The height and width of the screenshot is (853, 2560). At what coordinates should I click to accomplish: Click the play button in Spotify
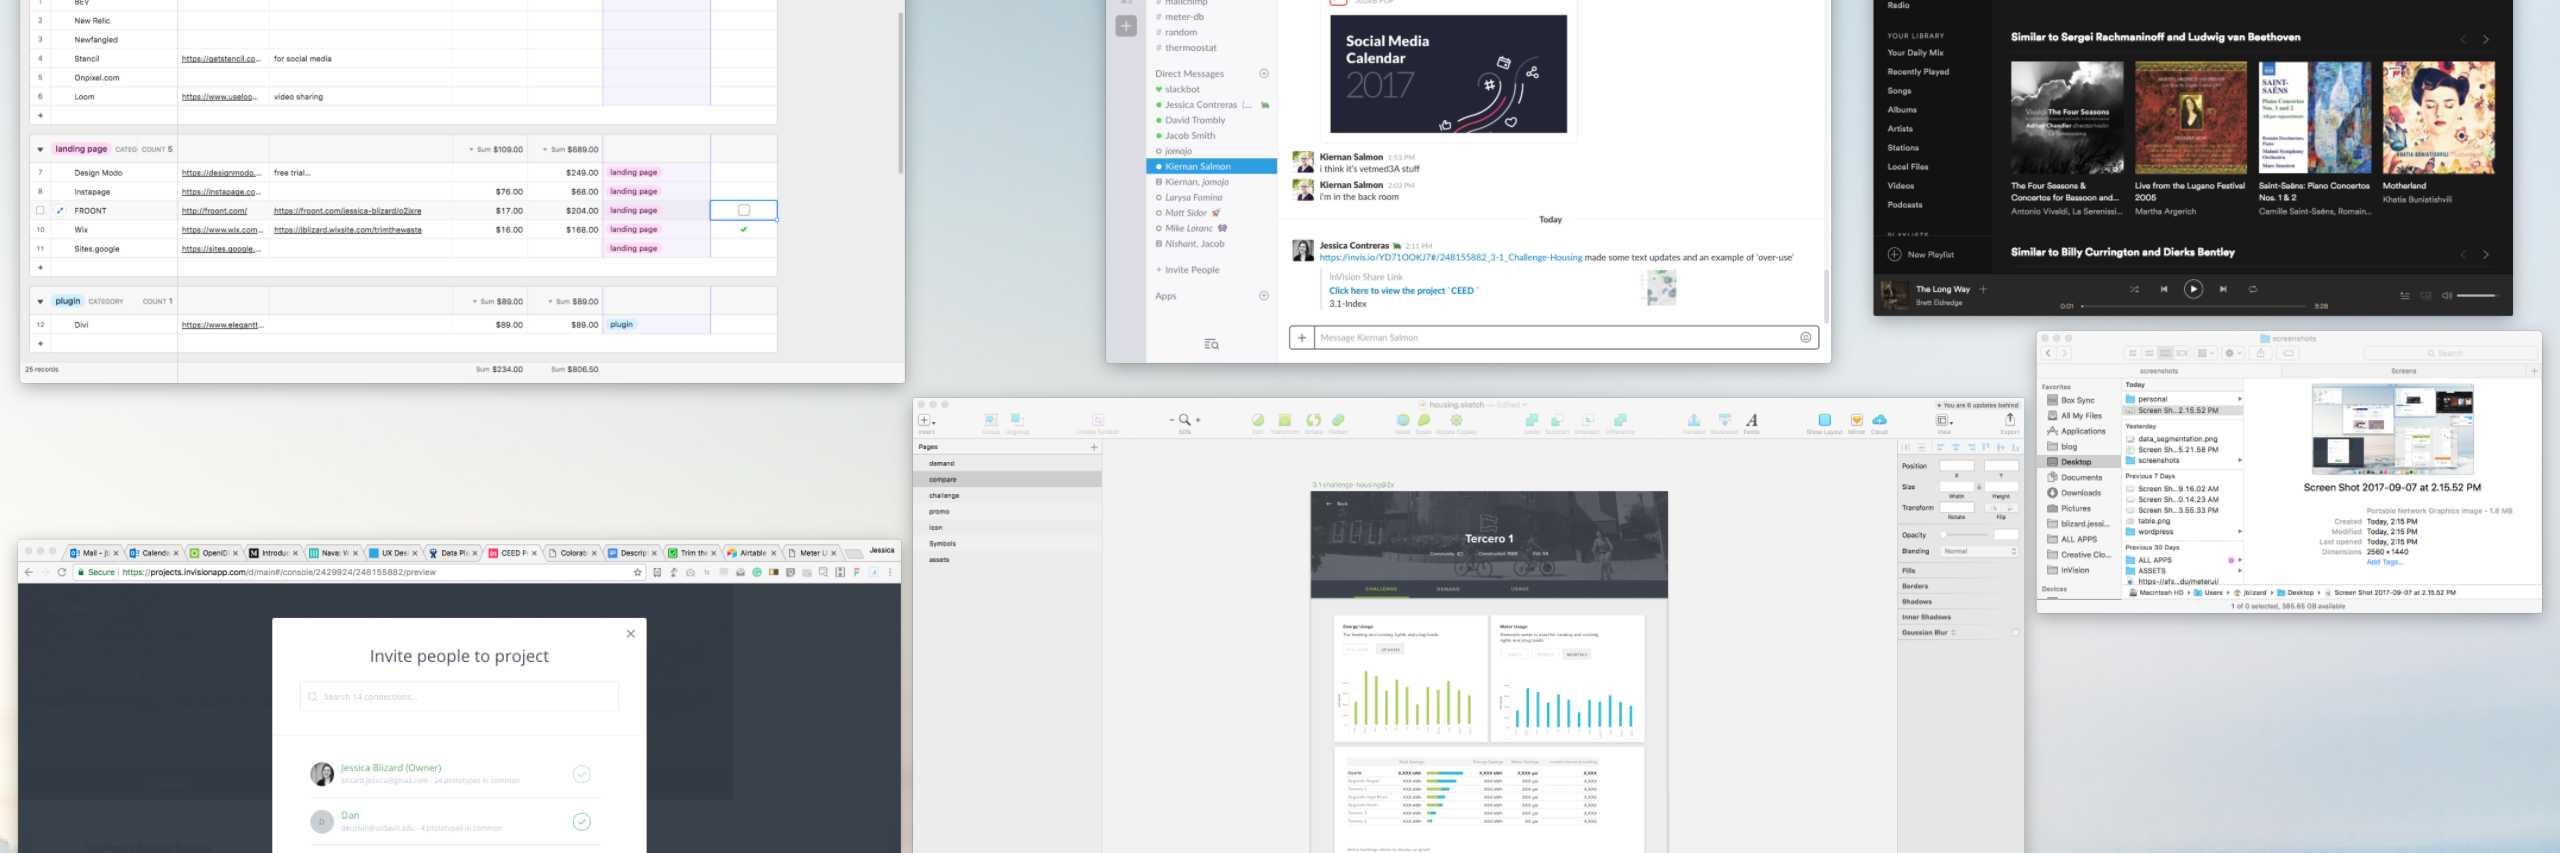pyautogui.click(x=2193, y=289)
